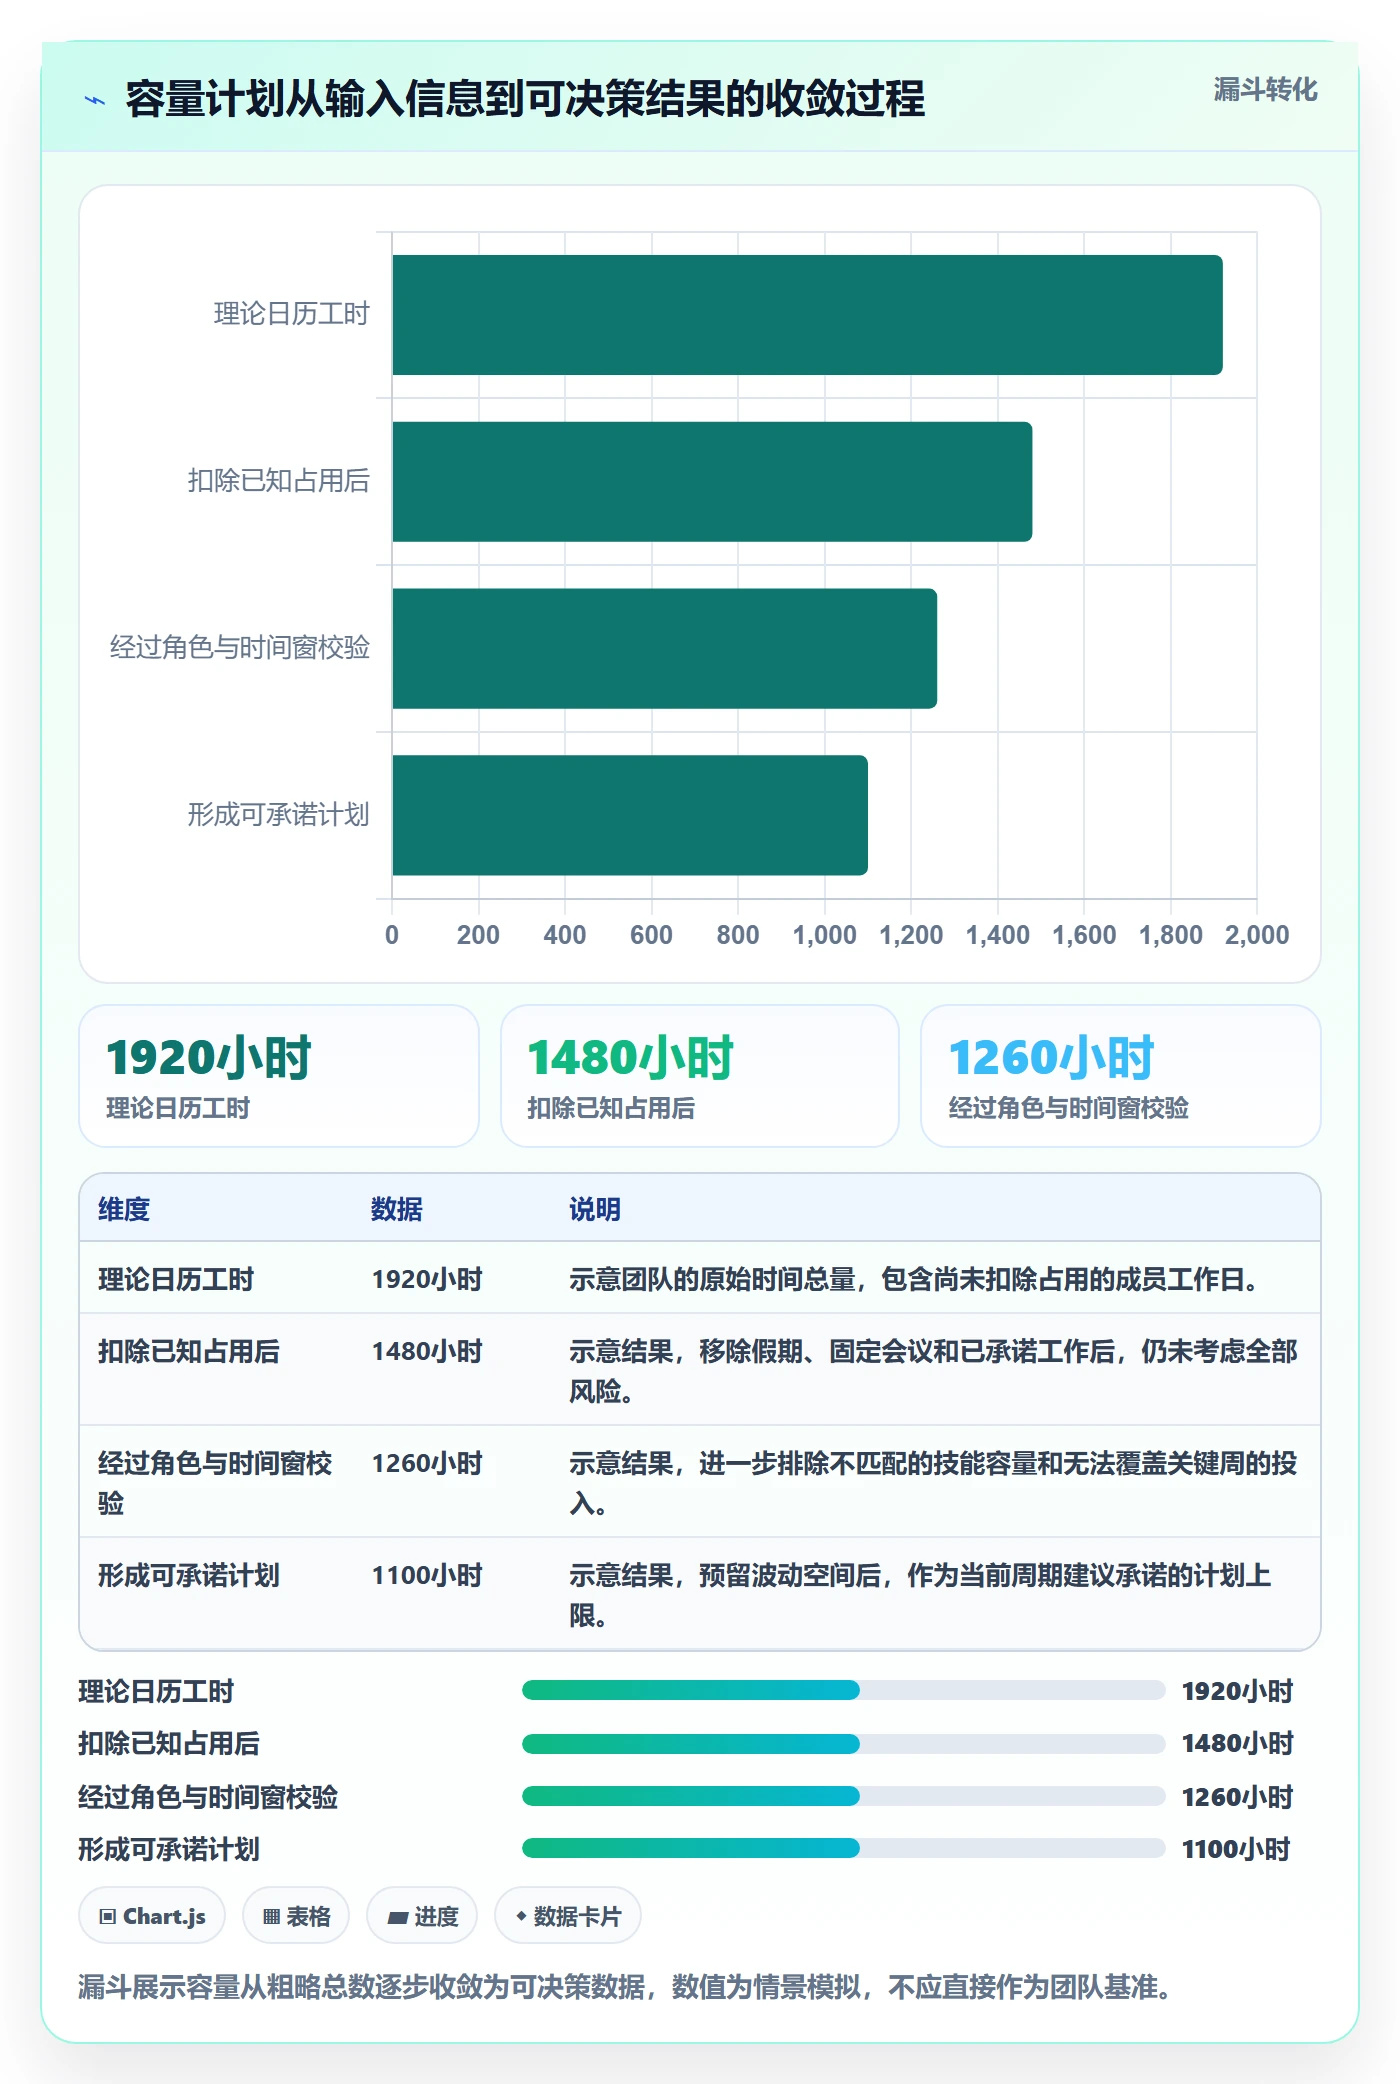Click the 形成可承诺计划 table row label

[189, 1576]
